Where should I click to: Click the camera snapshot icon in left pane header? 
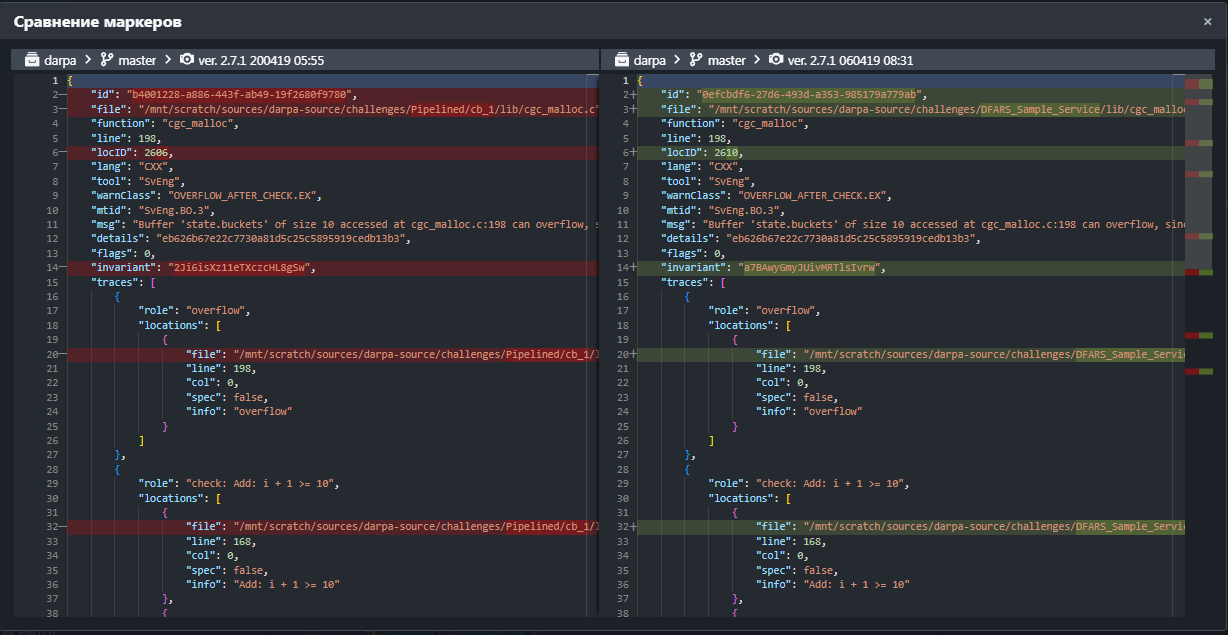pos(187,60)
